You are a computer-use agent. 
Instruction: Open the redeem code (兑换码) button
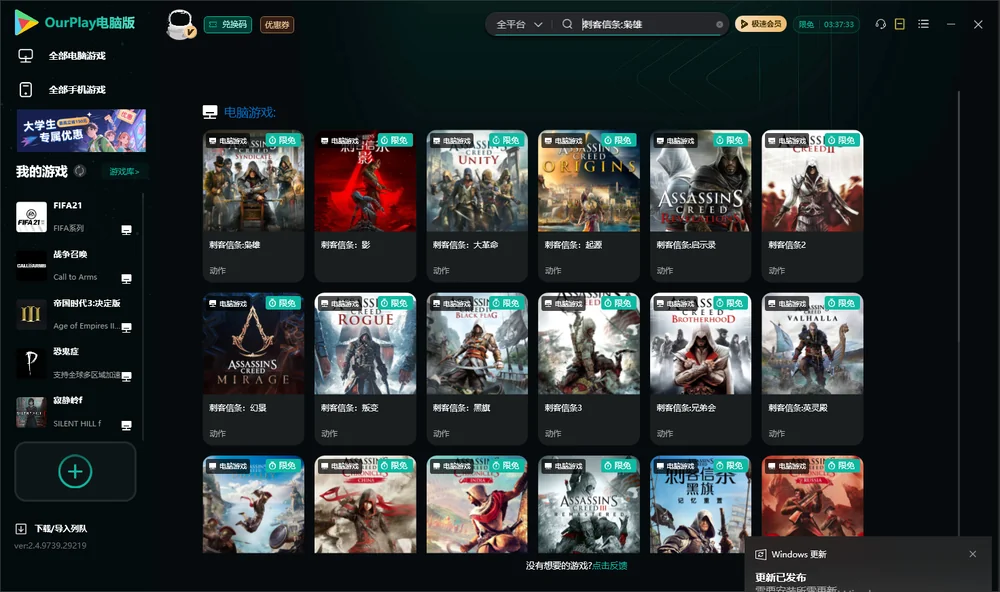228,25
